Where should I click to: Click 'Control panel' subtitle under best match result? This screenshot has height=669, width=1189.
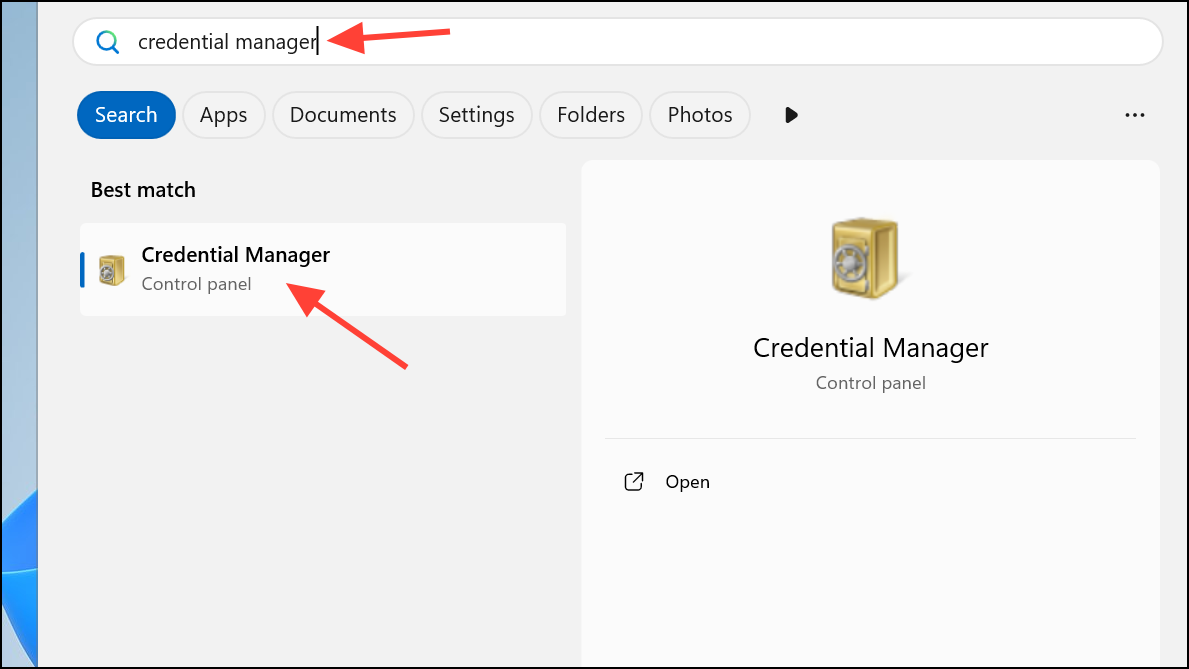point(196,284)
